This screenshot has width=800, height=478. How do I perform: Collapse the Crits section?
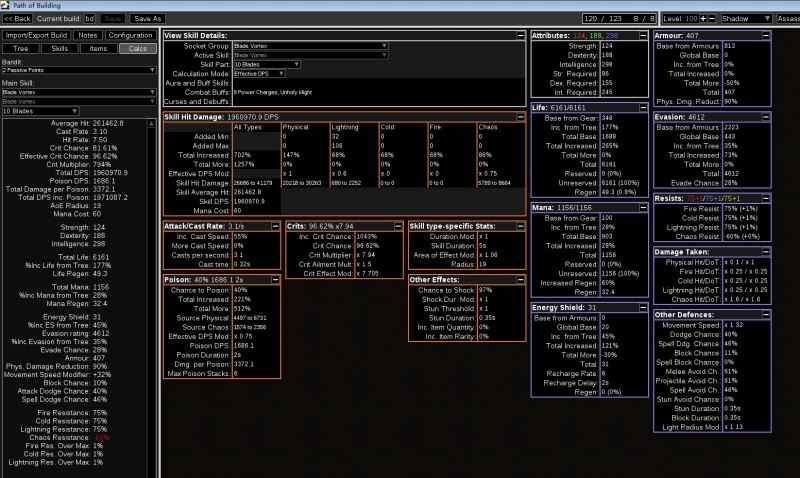click(x=397, y=226)
